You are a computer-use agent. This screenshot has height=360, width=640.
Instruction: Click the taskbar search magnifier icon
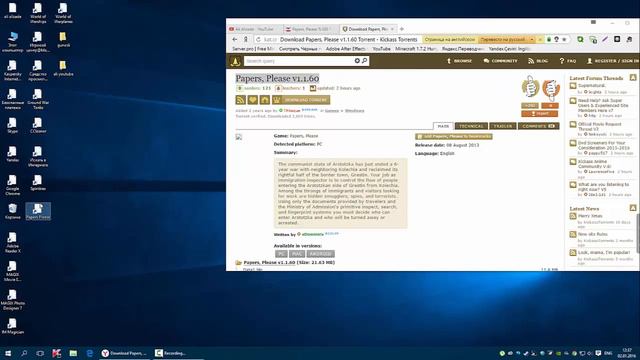[x=24, y=353]
